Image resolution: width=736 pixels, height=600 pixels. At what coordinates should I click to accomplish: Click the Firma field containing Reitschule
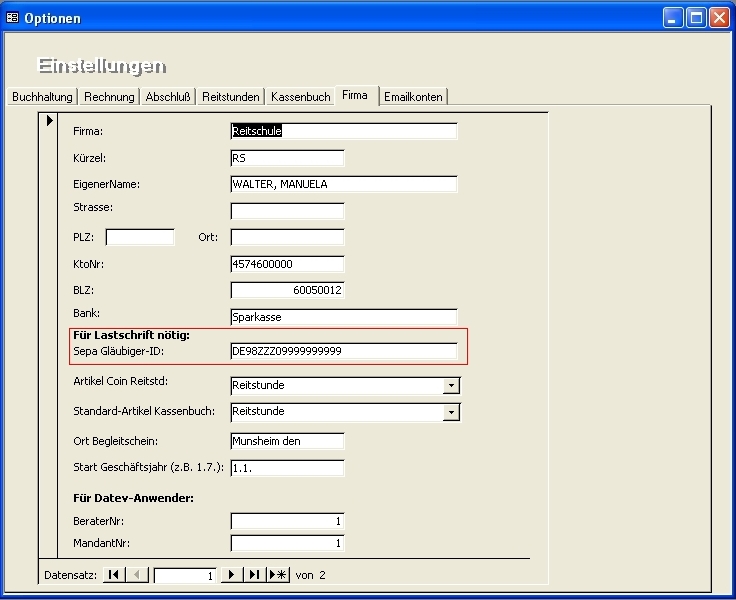click(x=344, y=131)
